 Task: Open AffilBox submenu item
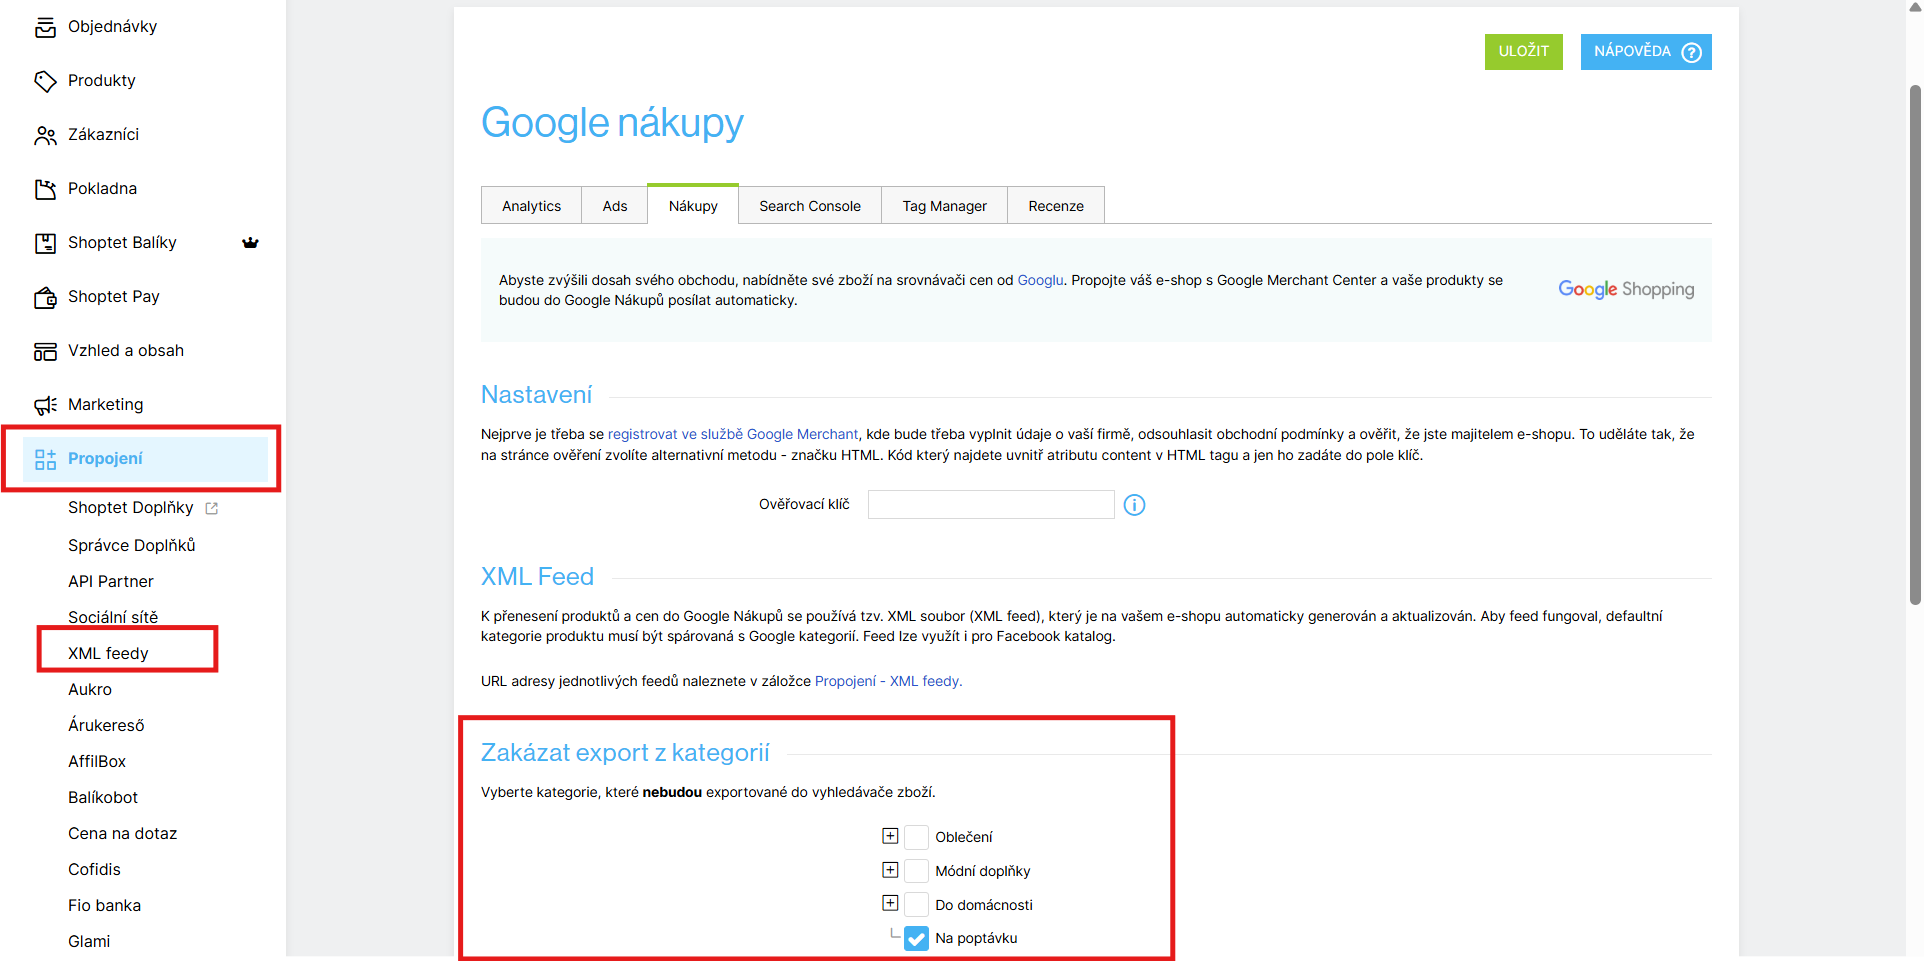point(97,762)
